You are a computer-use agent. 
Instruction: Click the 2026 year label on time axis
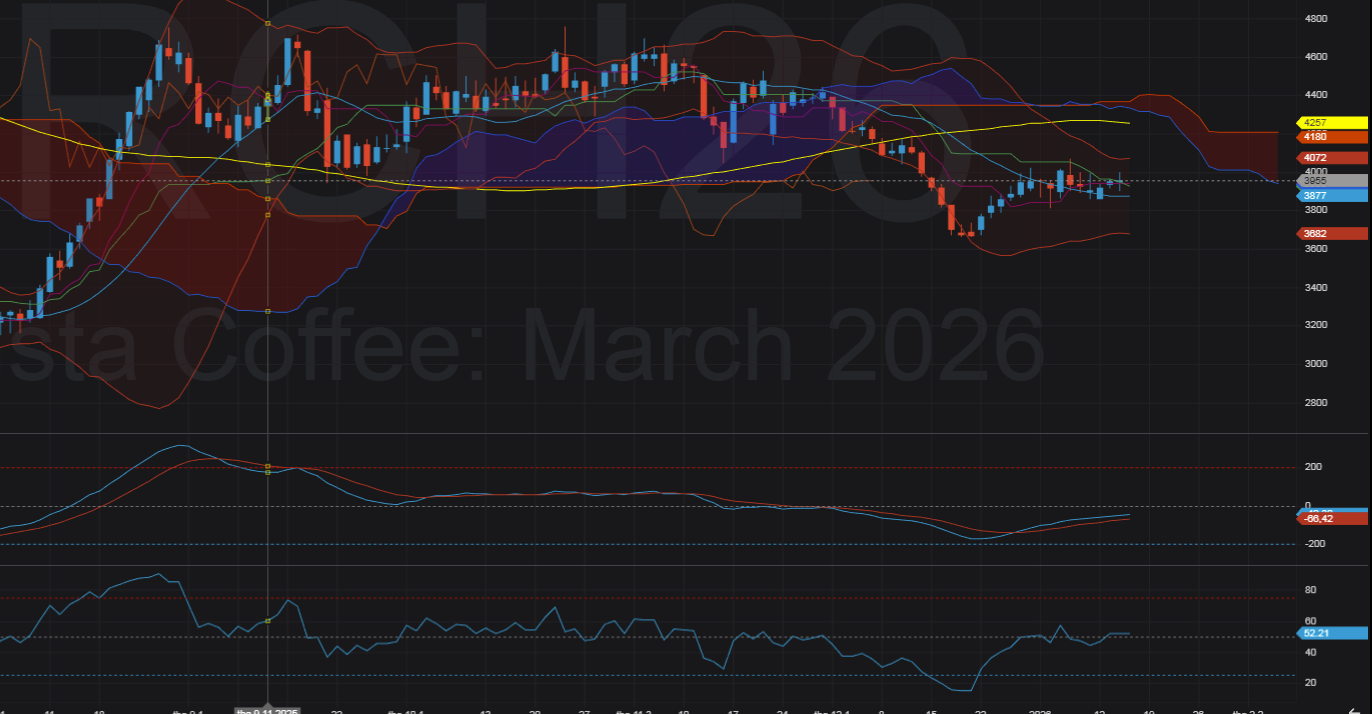click(1041, 709)
